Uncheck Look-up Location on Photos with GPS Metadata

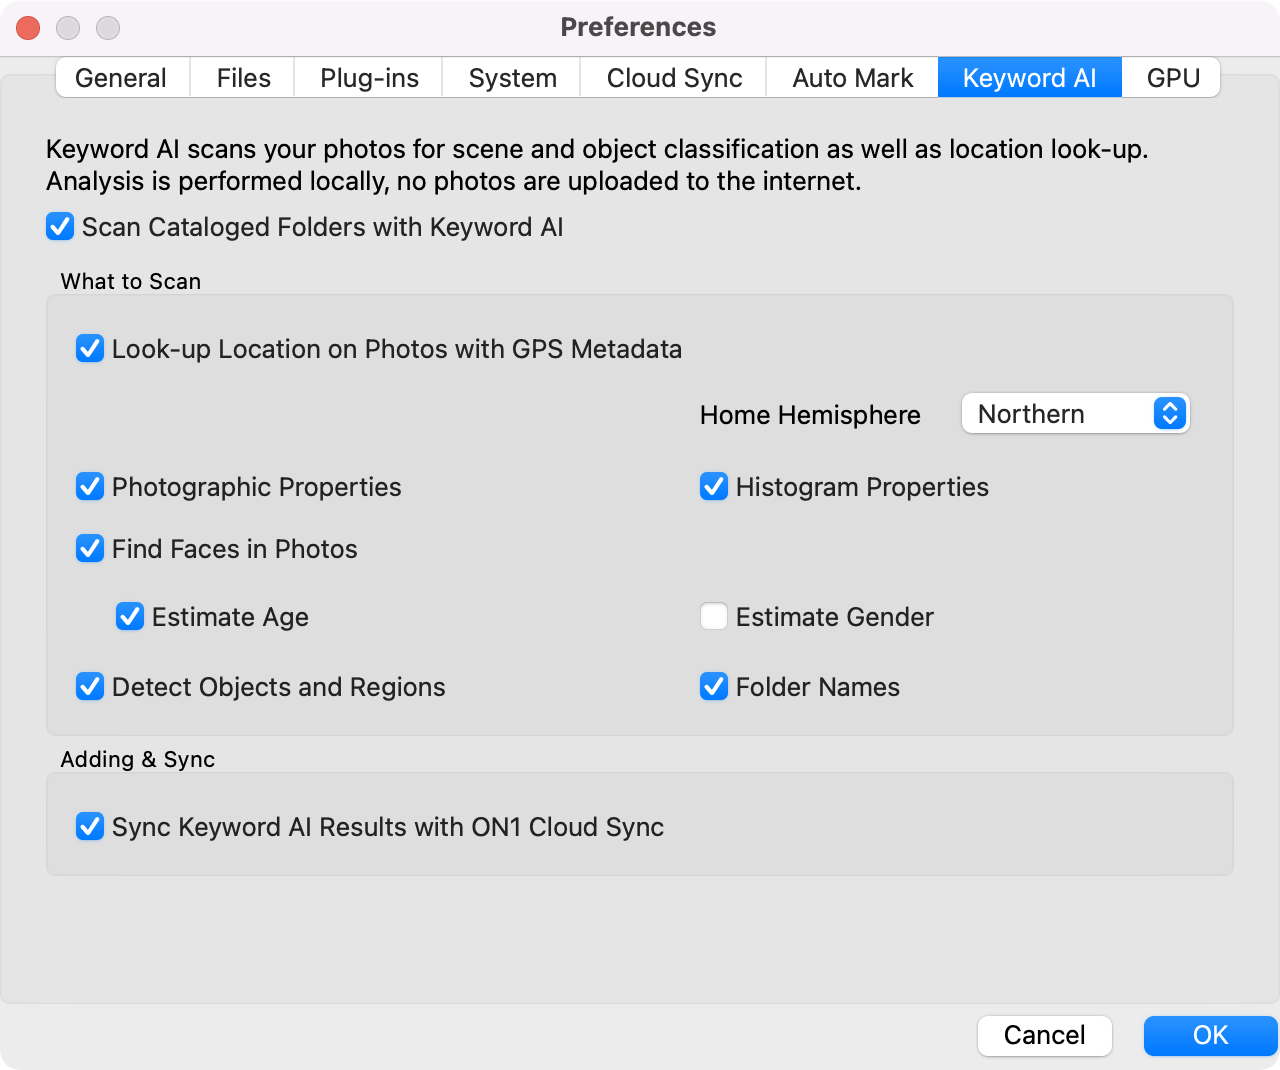pos(90,349)
